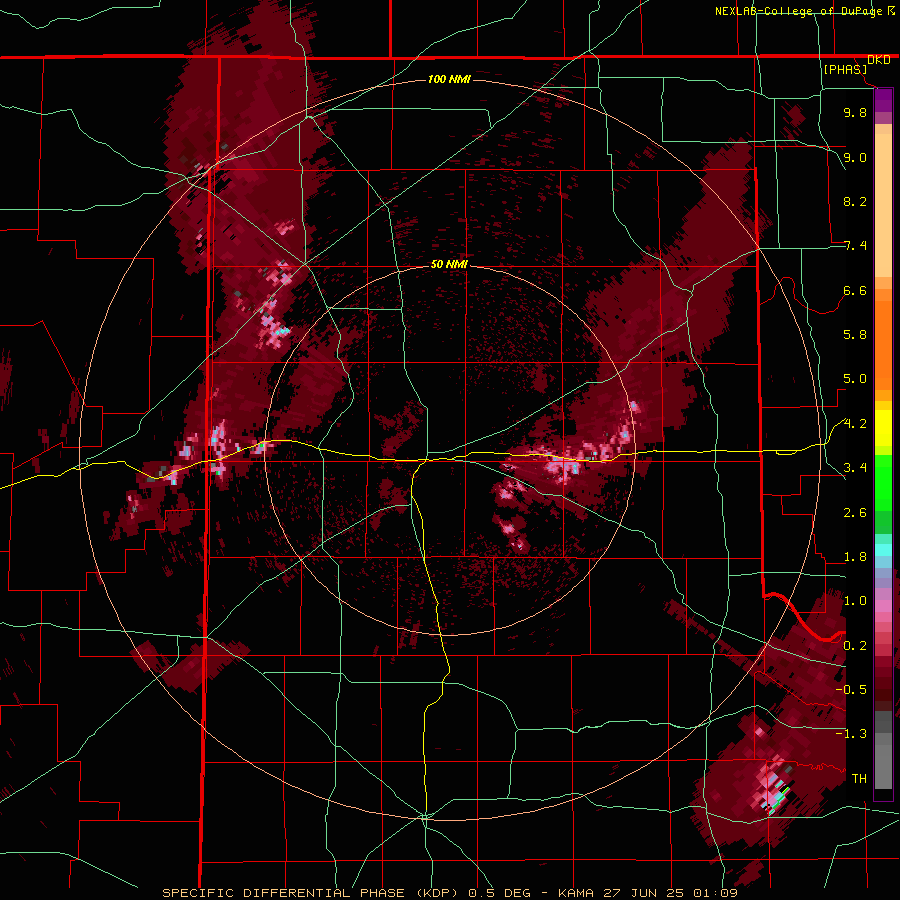The width and height of the screenshot is (900, 900).
Task: Click the SPECIFIC DIFFERENTIAL PHASE (KDP) title text
Action: coord(309,893)
